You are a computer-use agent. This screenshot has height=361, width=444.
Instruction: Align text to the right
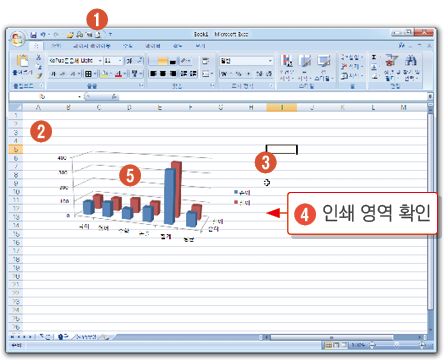(x=173, y=74)
